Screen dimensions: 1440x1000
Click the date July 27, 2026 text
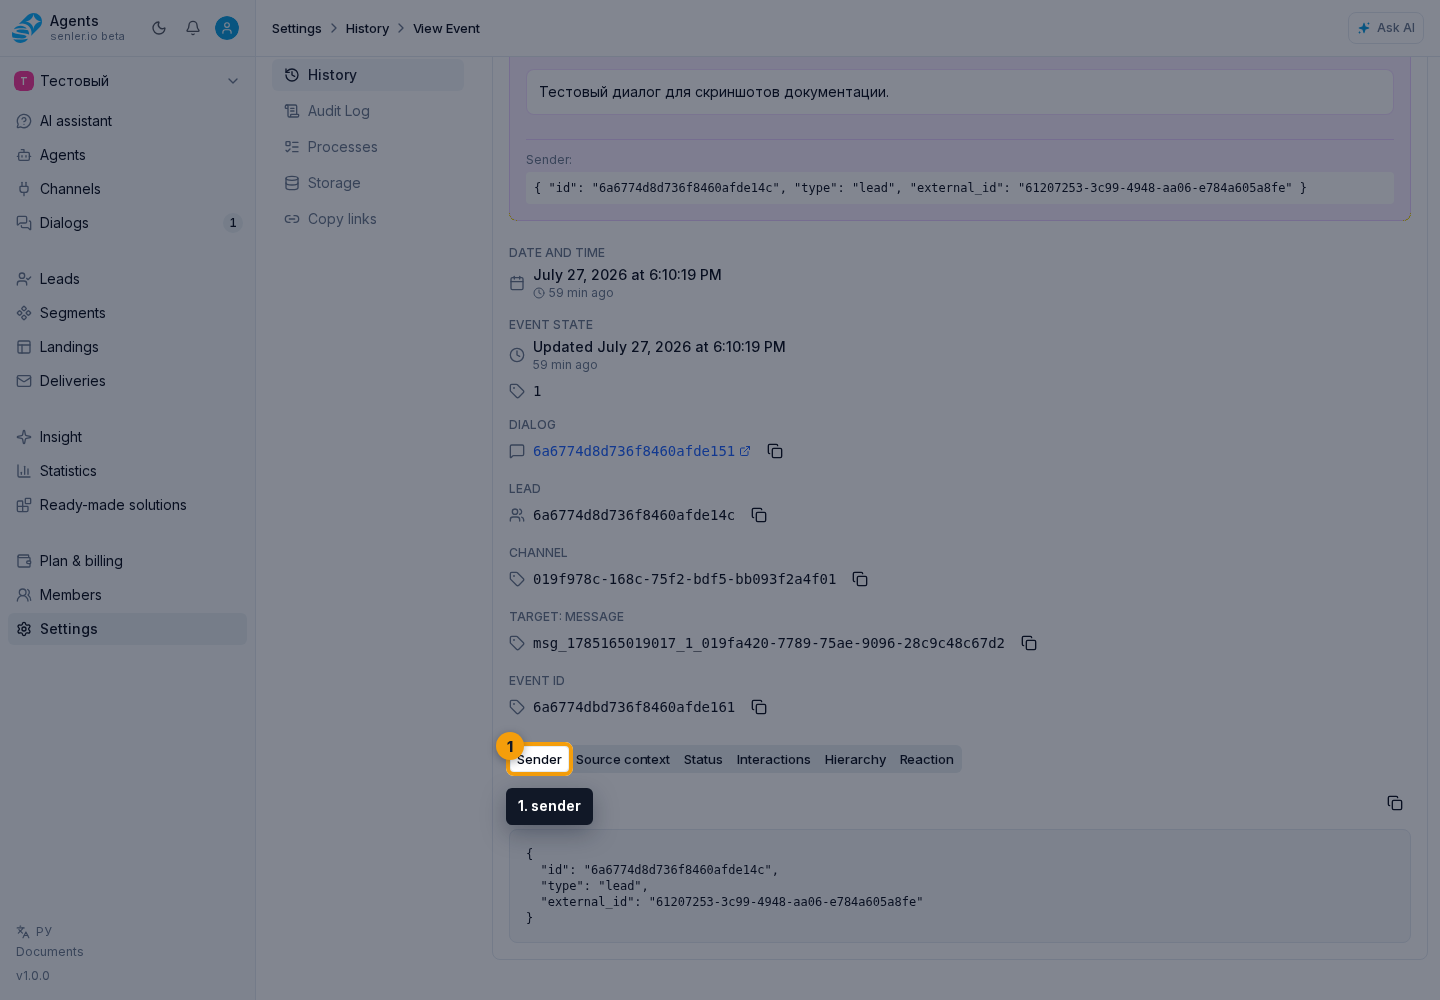tap(627, 275)
